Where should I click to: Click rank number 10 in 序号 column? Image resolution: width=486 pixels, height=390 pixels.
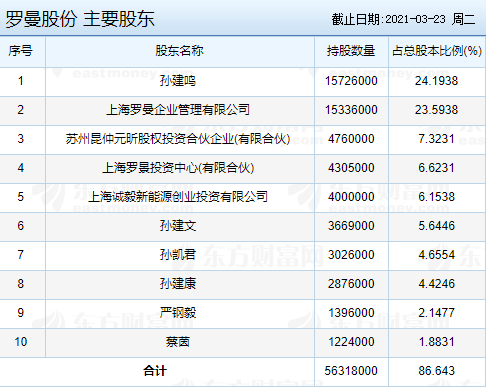coord(21,342)
